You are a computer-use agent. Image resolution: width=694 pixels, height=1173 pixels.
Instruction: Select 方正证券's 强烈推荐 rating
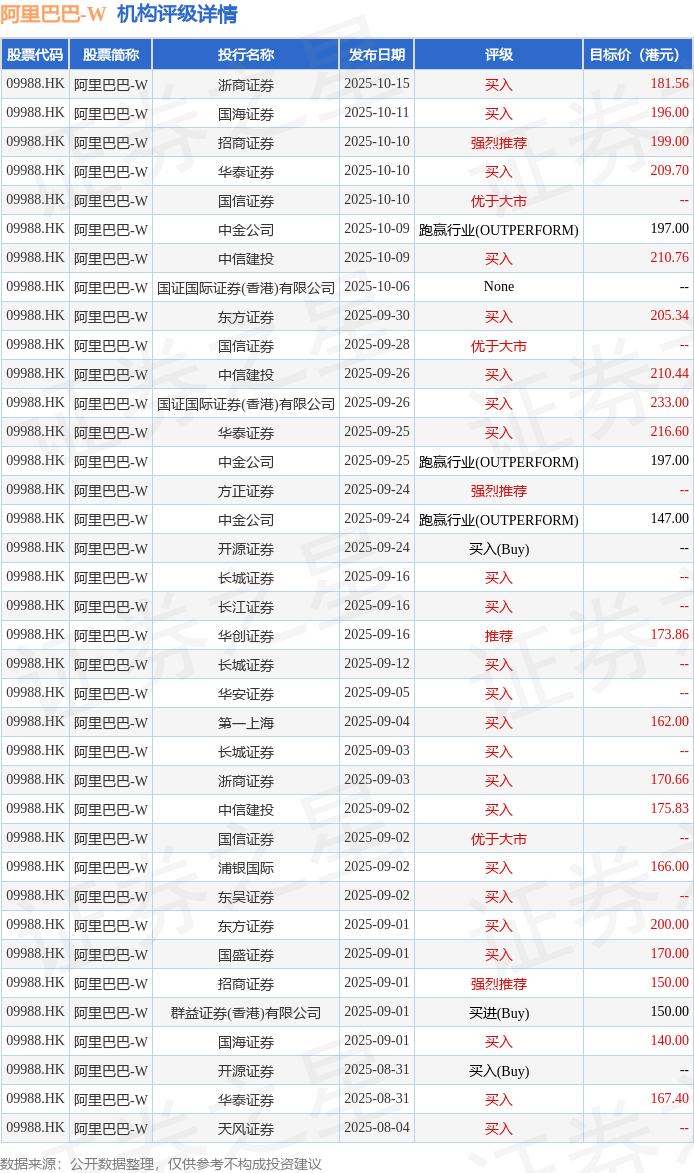(499, 491)
